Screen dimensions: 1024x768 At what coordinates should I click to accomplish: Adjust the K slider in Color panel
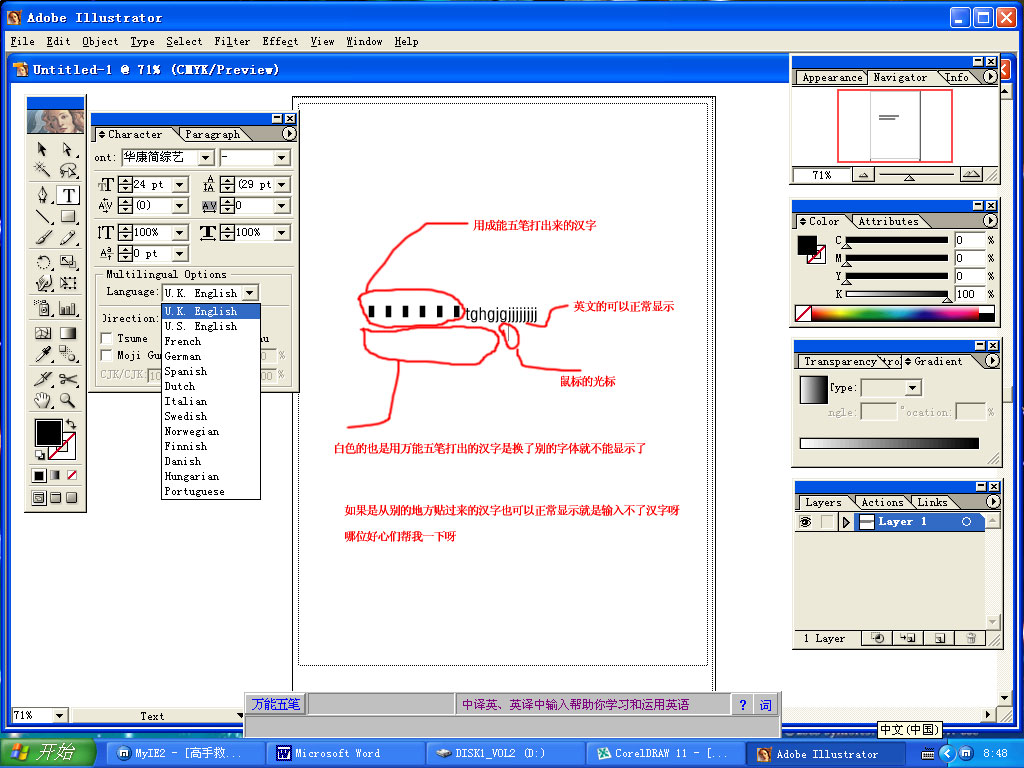tap(947, 299)
